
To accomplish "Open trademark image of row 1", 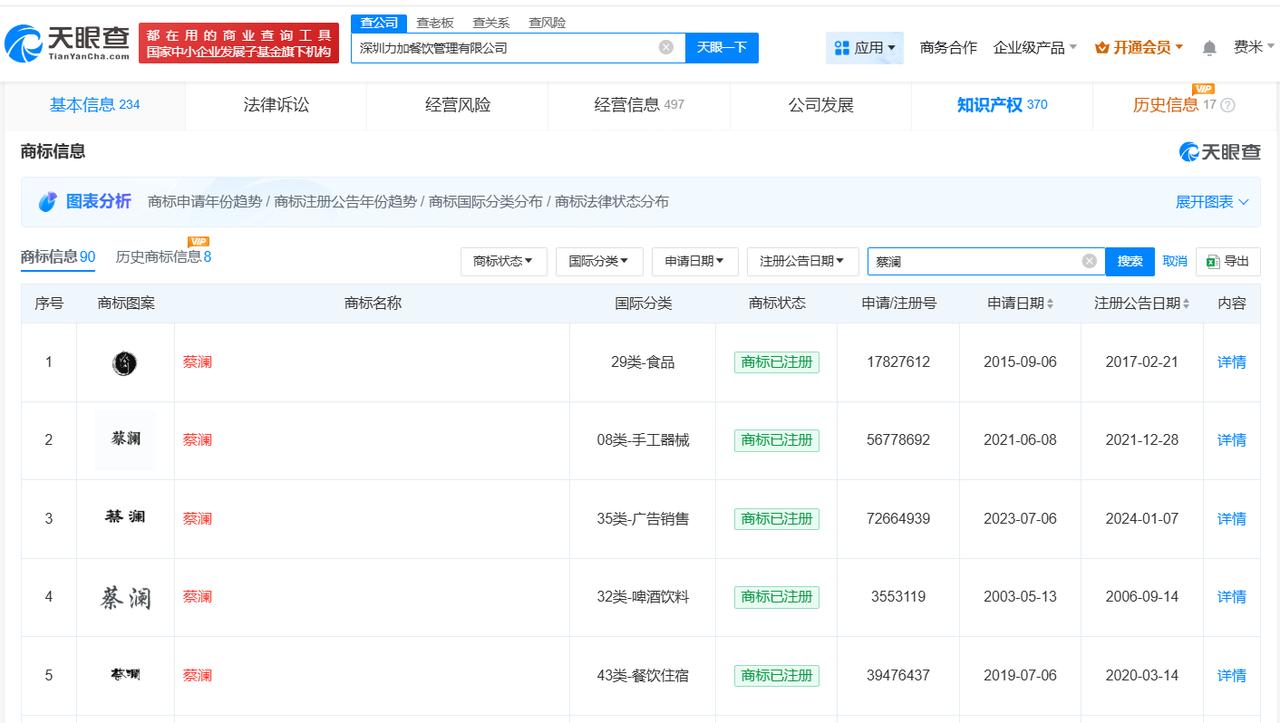I will coord(125,362).
